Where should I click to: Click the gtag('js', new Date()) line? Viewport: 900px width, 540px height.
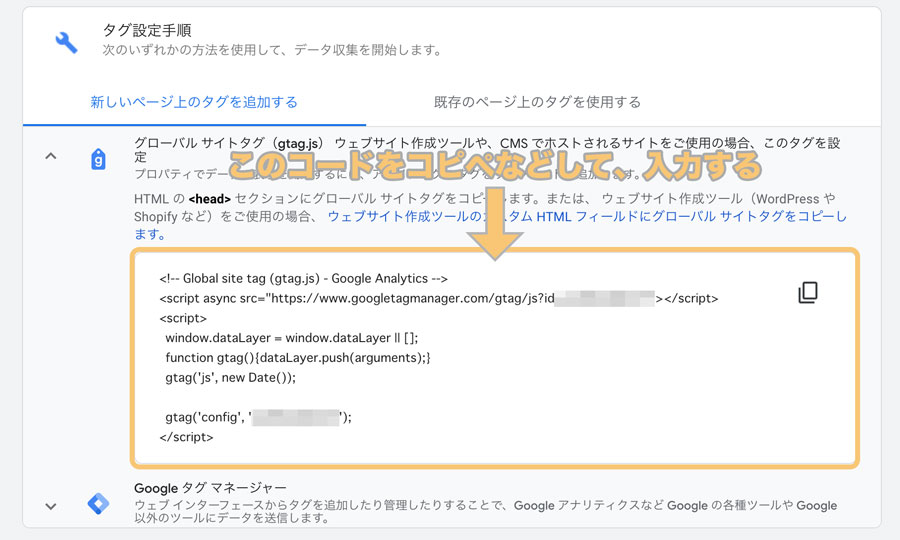pyautogui.click(x=231, y=378)
